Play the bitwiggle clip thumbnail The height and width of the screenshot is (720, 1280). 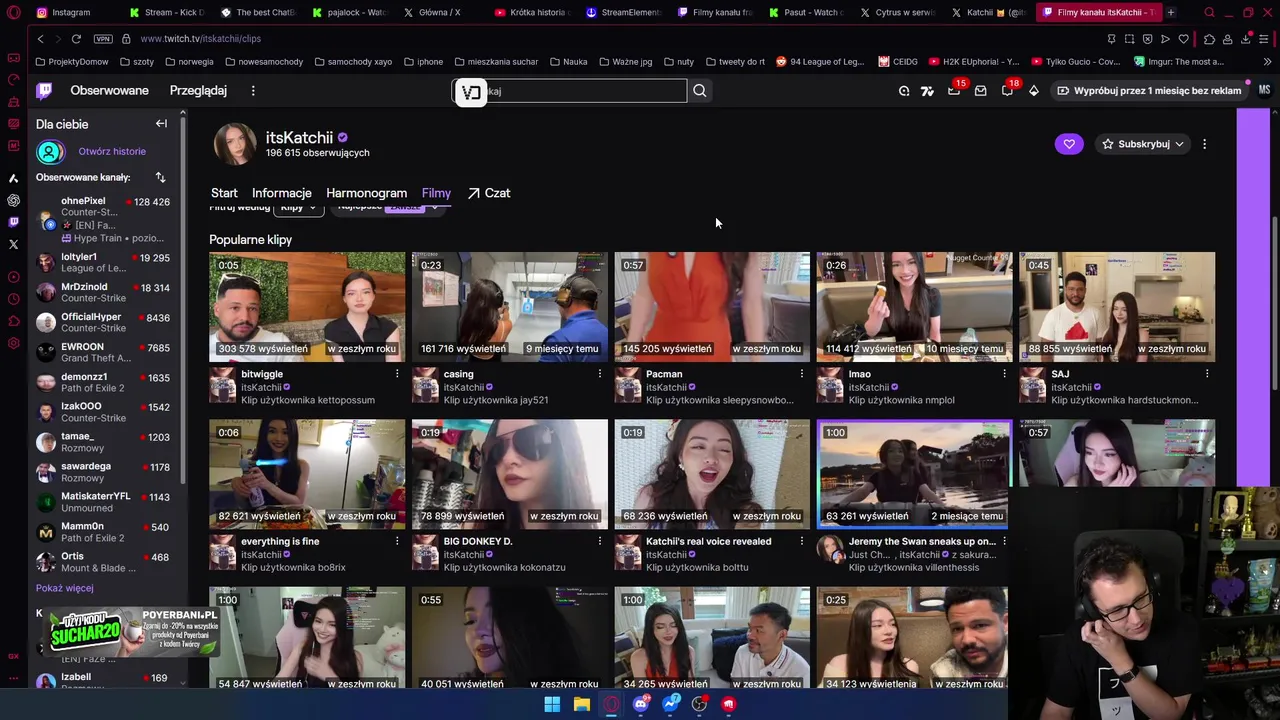coord(307,306)
